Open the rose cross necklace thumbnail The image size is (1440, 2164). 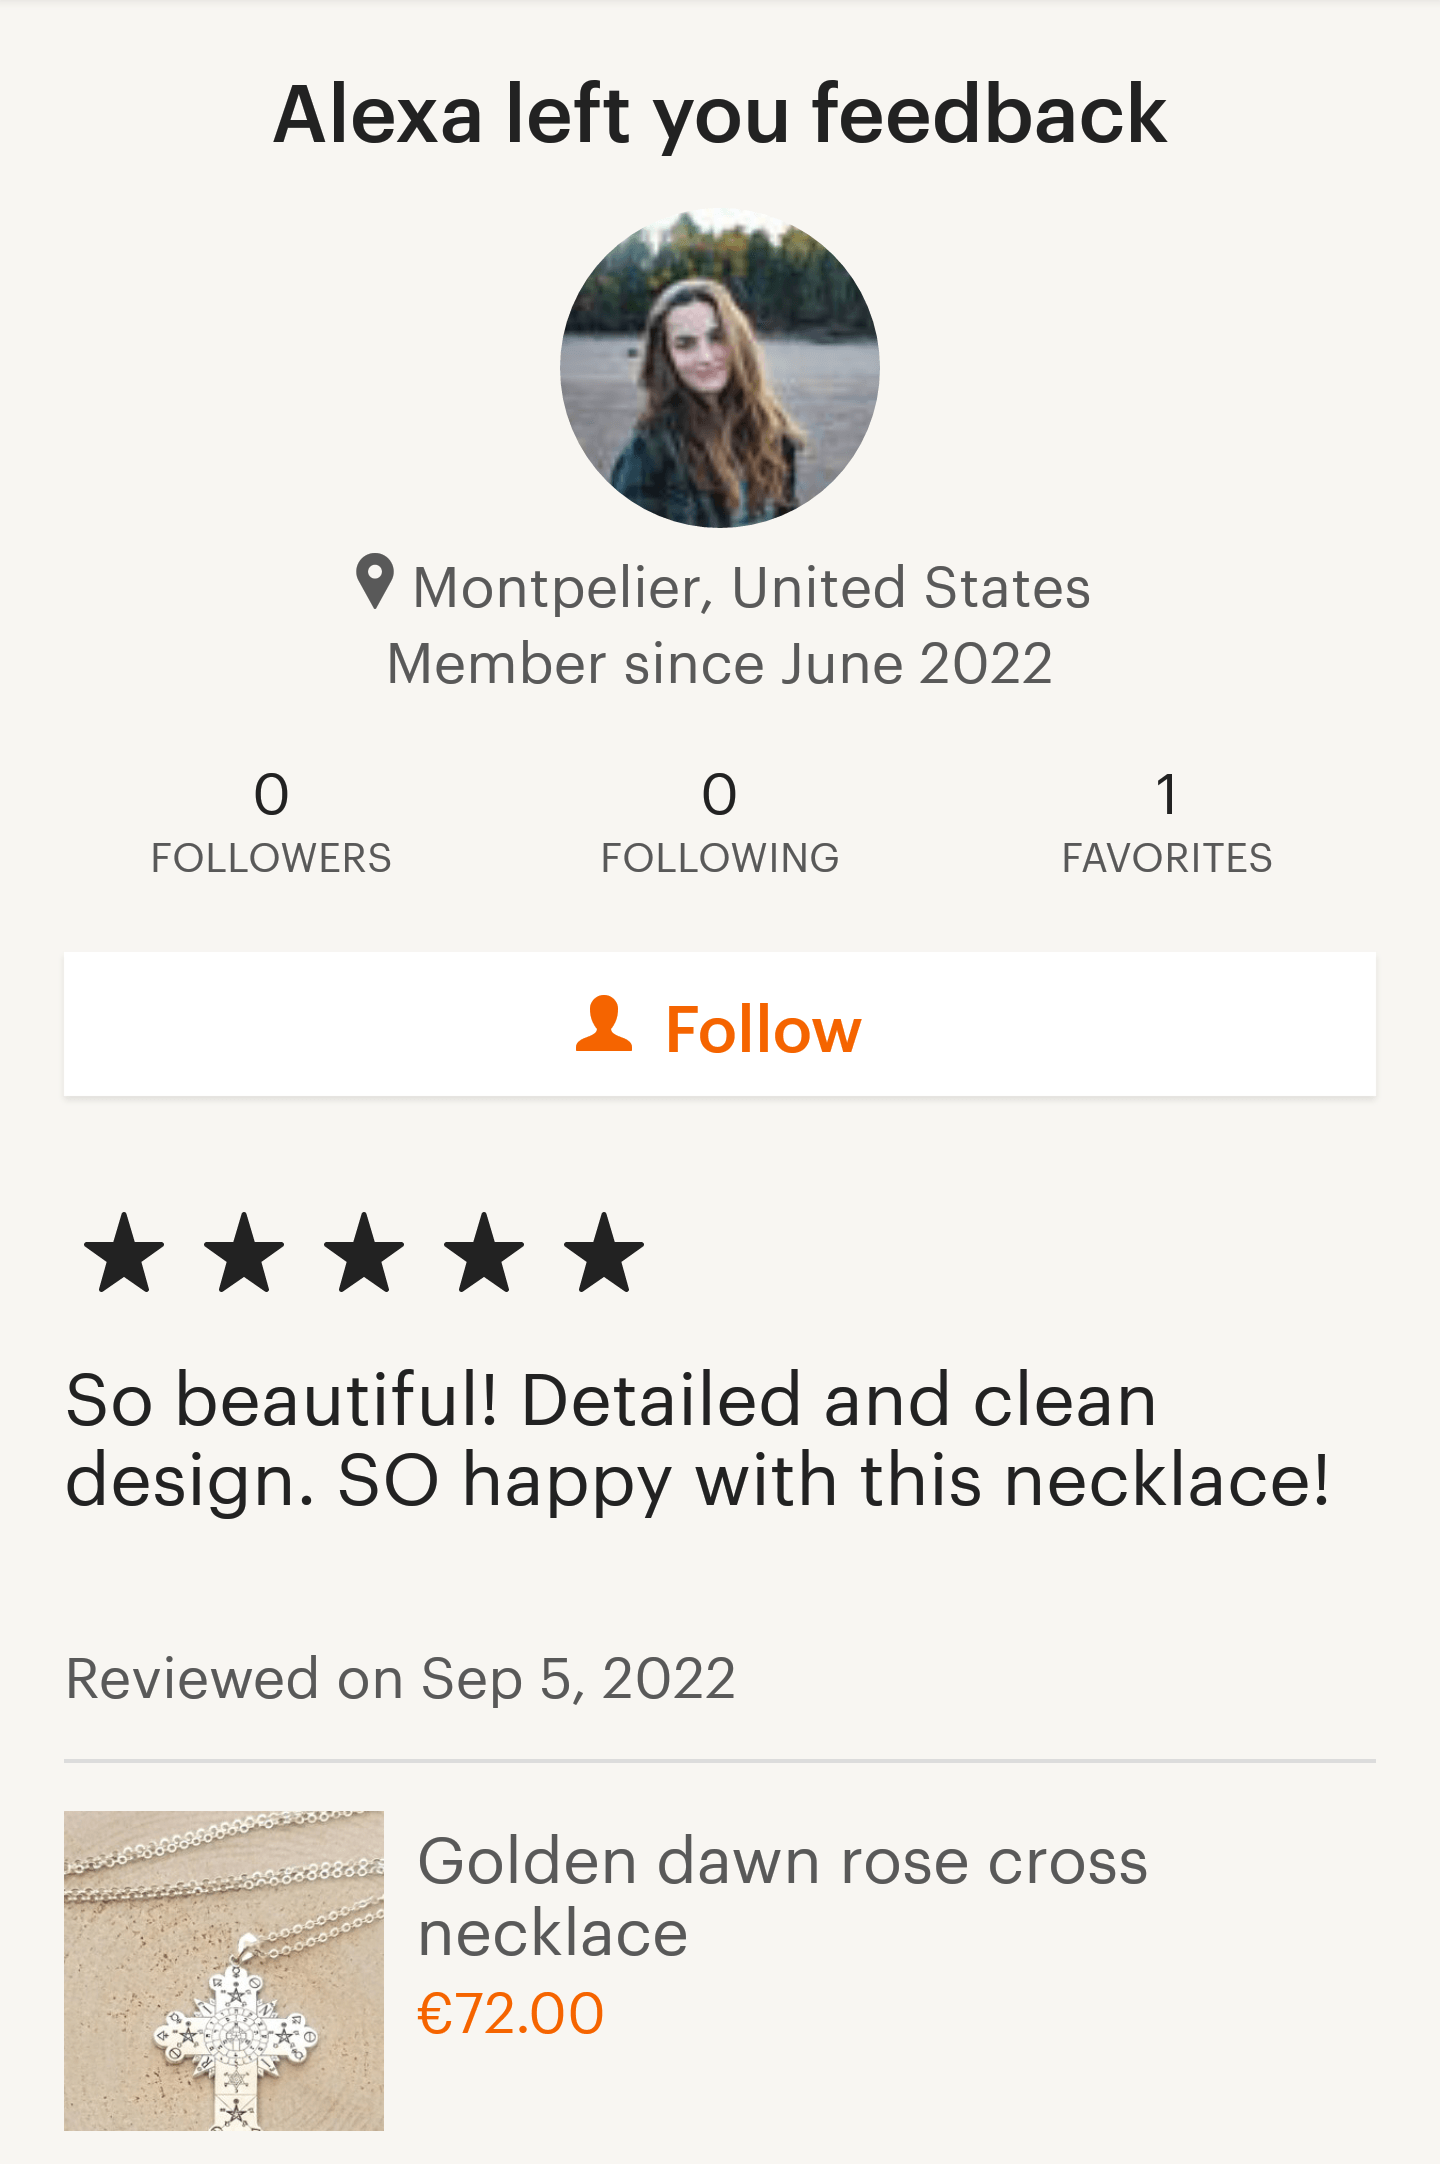click(x=224, y=1970)
